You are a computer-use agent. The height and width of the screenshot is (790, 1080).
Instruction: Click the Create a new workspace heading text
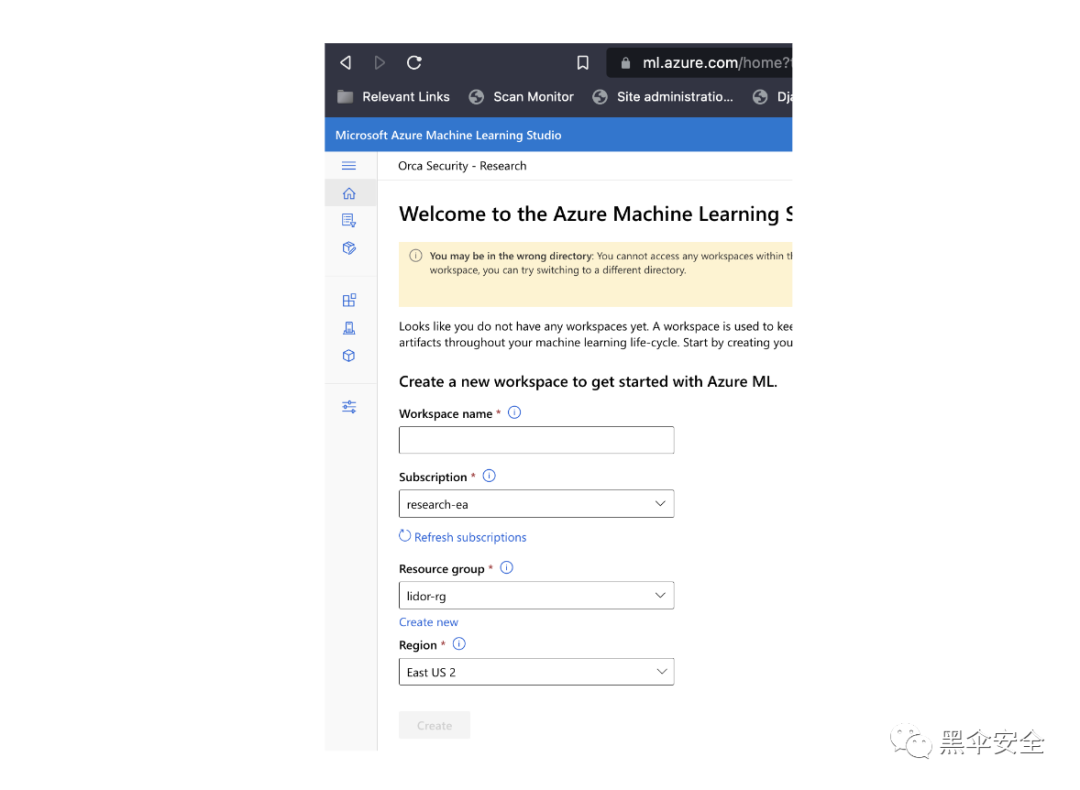click(588, 382)
